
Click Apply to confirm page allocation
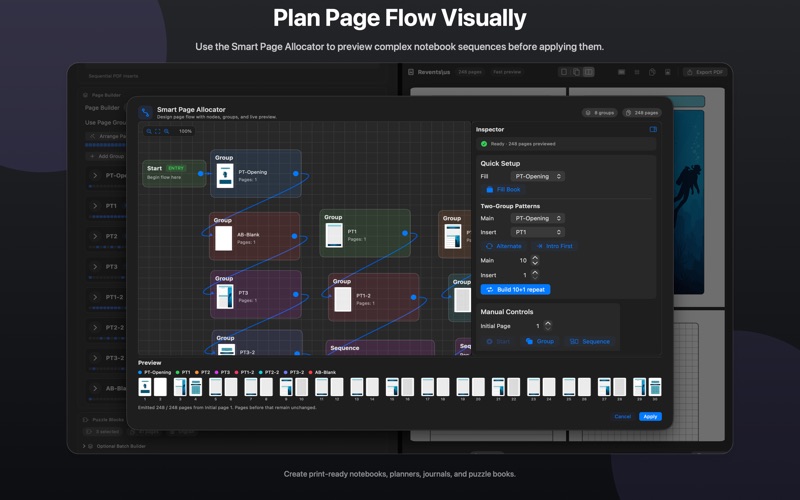tap(650, 416)
